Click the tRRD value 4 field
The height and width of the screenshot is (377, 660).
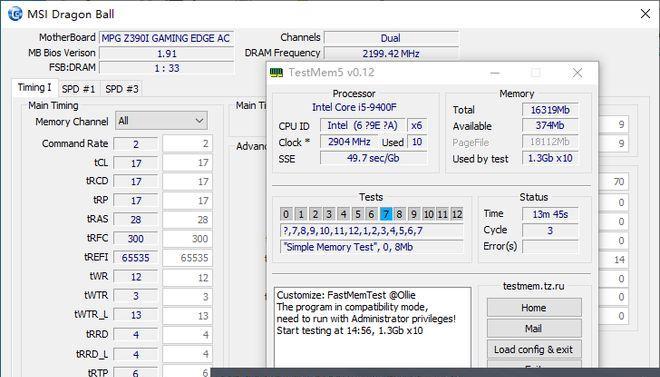click(x=136, y=335)
